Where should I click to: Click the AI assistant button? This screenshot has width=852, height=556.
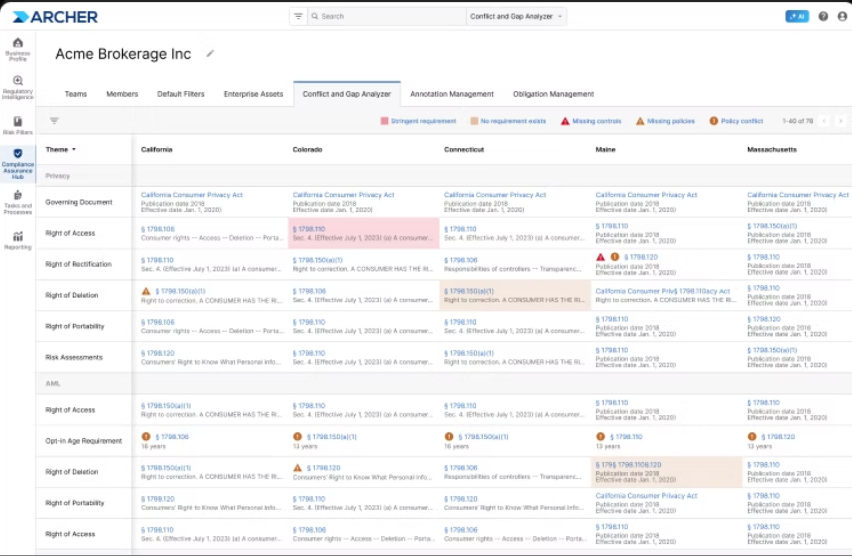(797, 17)
